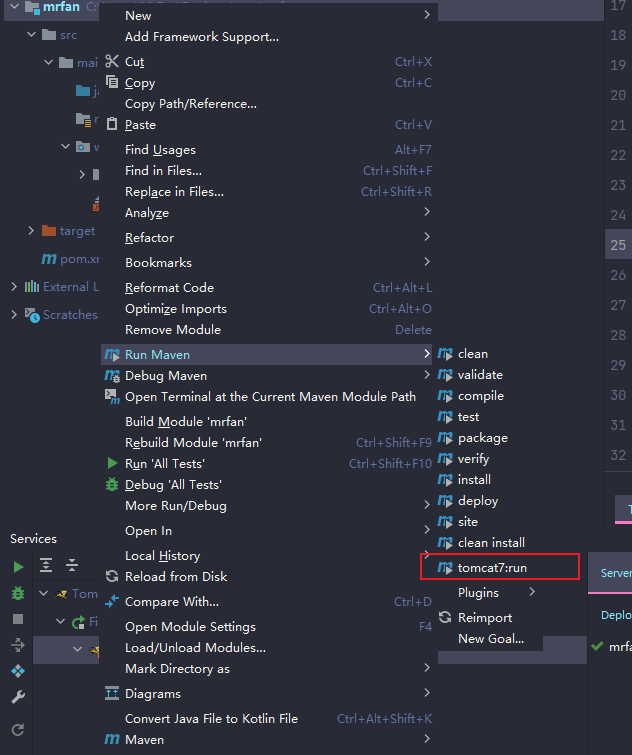Select Mark Directory as
Image resolution: width=632 pixels, height=755 pixels.
[177, 669]
